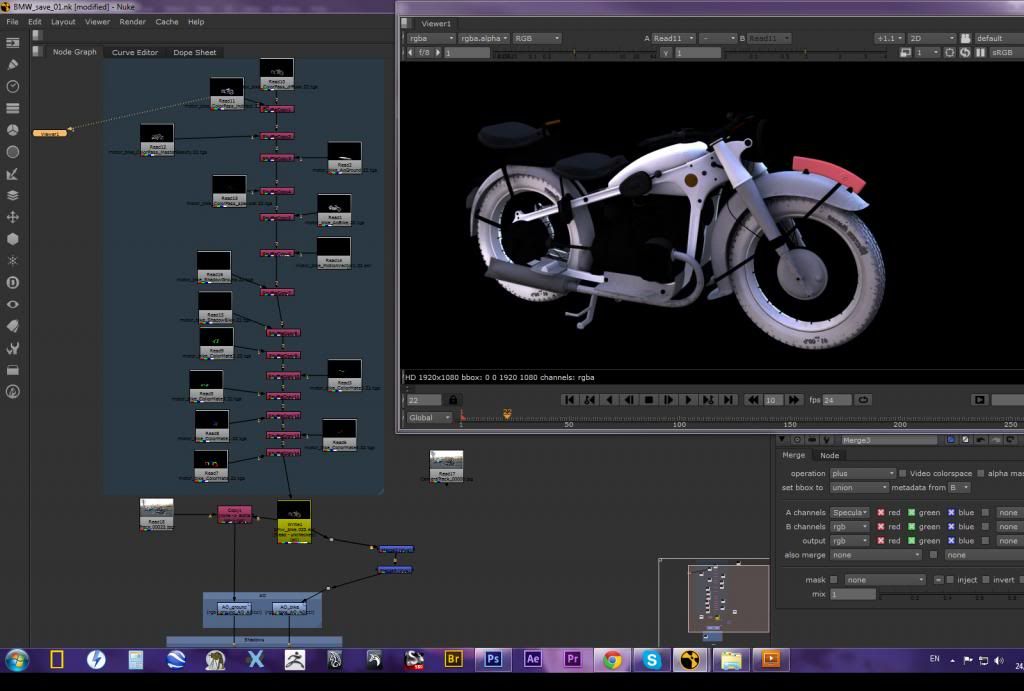Open the Views nodes eye icon
Image resolution: width=1024 pixels, height=691 pixels.
click(12, 304)
